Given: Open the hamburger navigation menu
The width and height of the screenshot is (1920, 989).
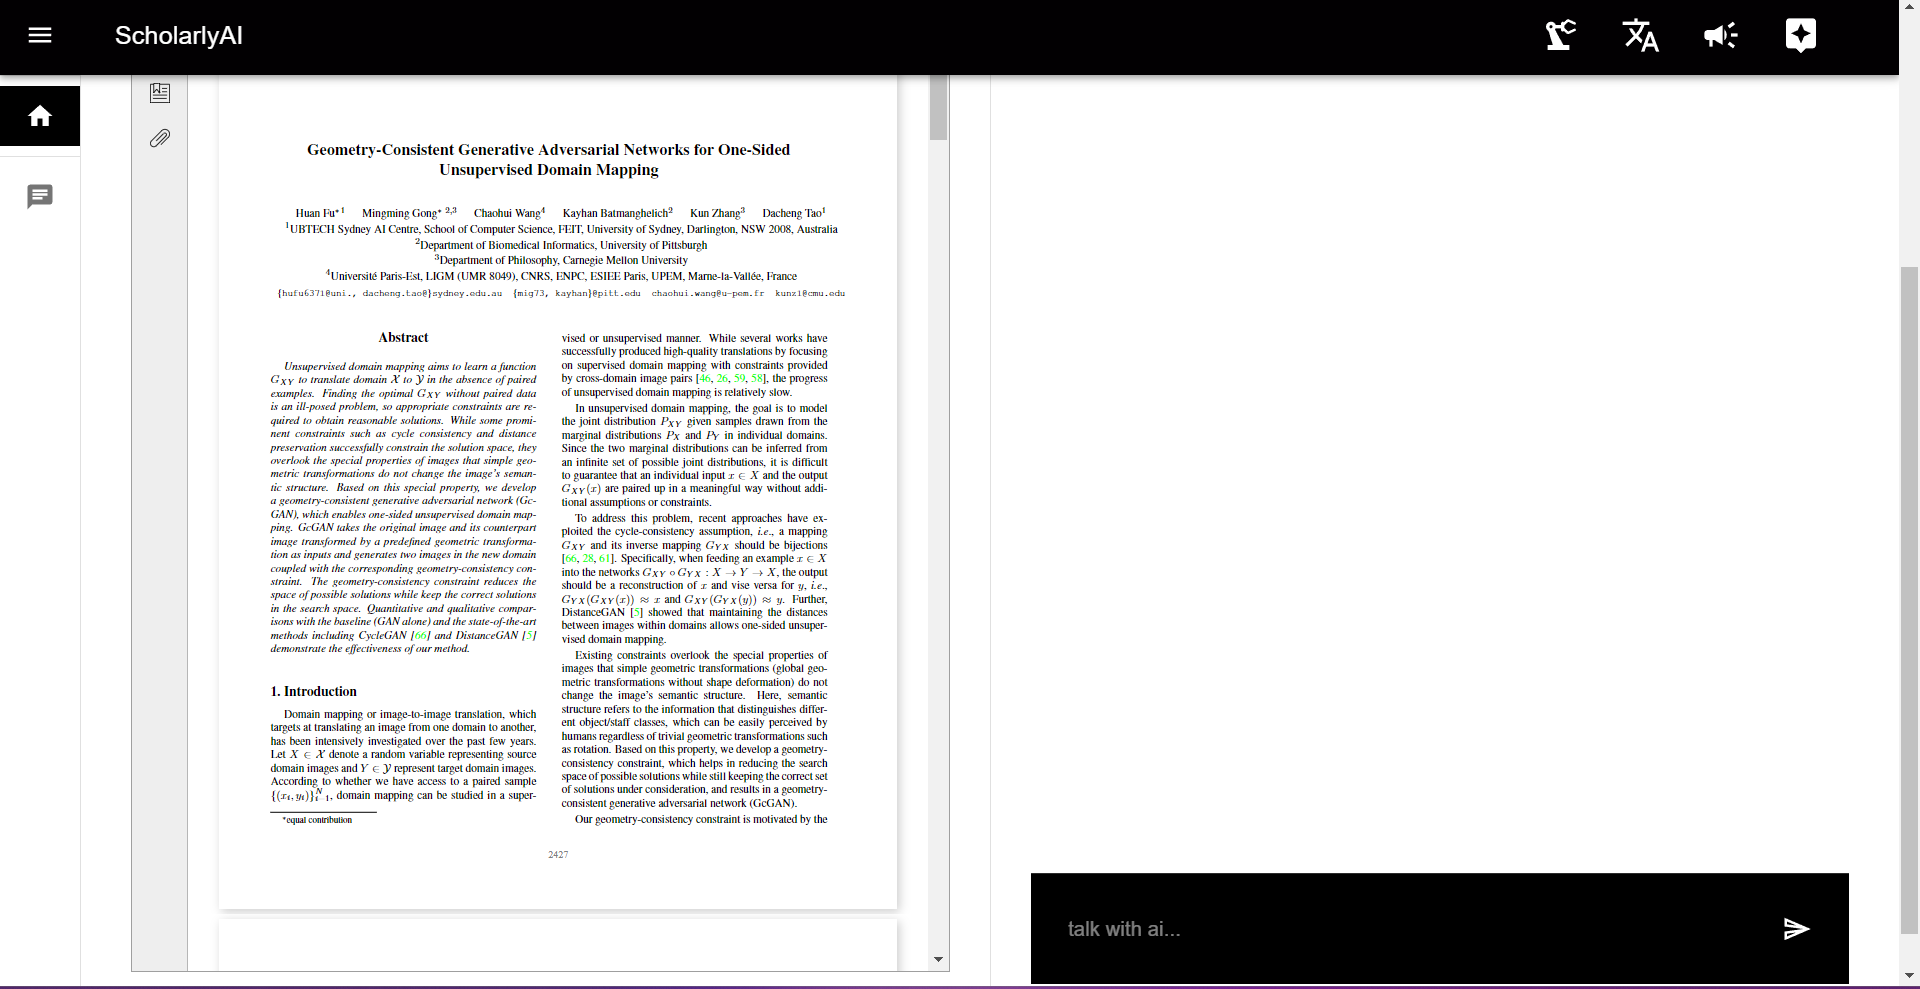Looking at the screenshot, I should (x=40, y=36).
